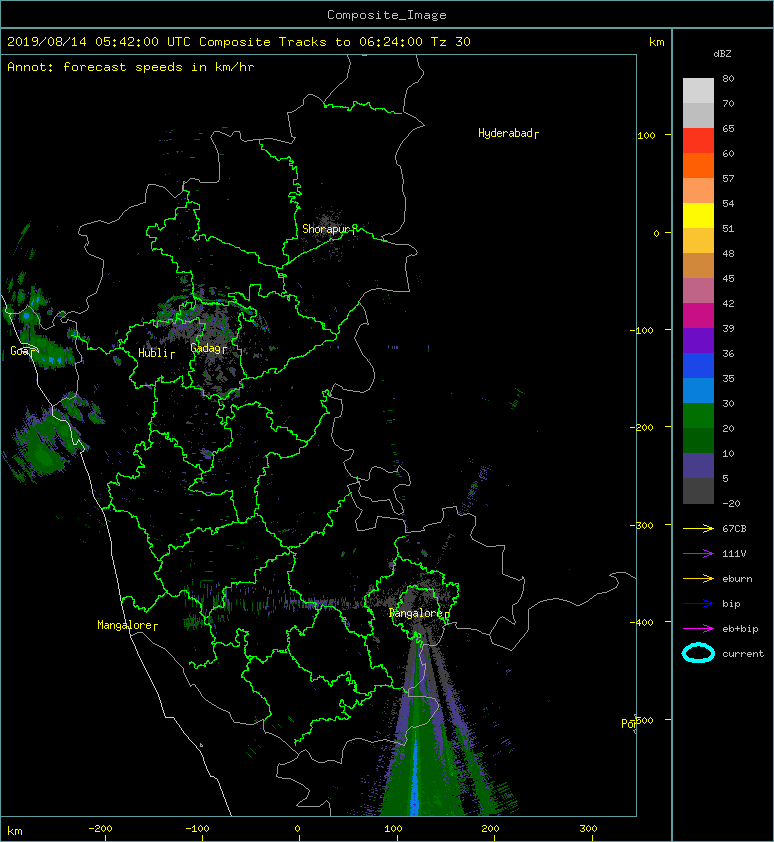
Task: Click the -200 tick on horizontal km axis
Action: pyautogui.click(x=100, y=829)
